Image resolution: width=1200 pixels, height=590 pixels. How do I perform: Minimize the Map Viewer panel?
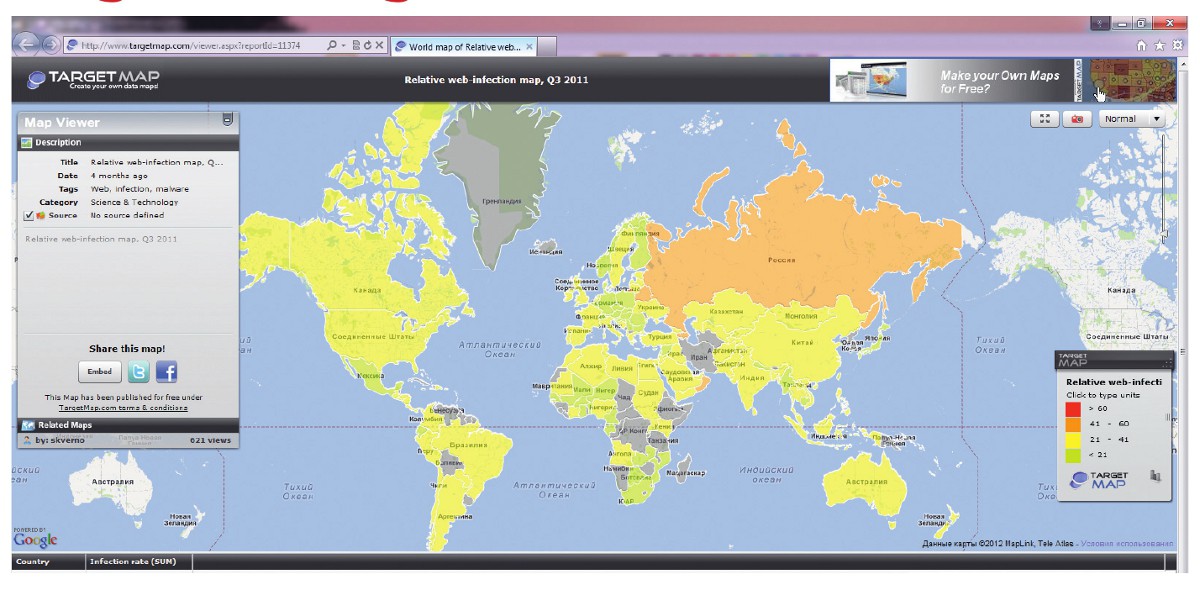[x=227, y=120]
